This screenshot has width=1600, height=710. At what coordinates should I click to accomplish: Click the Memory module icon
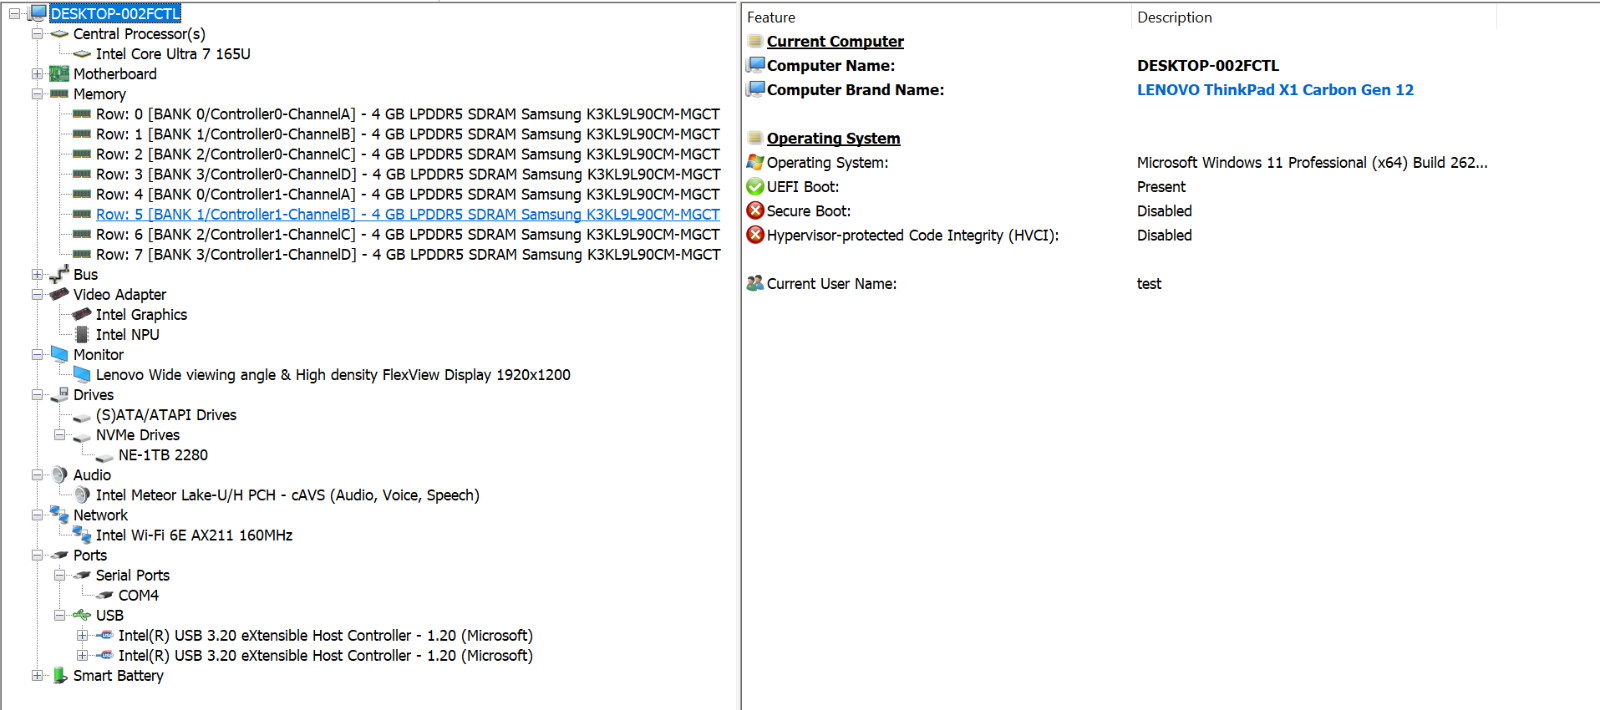tap(59, 94)
